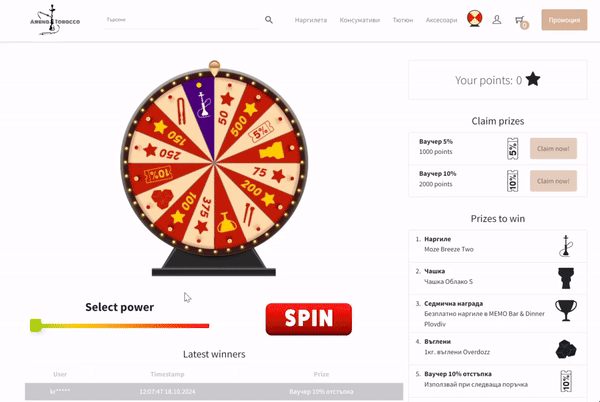Click the coal icon beside Въглени prize
Screen dimensions: 600x402
coord(566,348)
